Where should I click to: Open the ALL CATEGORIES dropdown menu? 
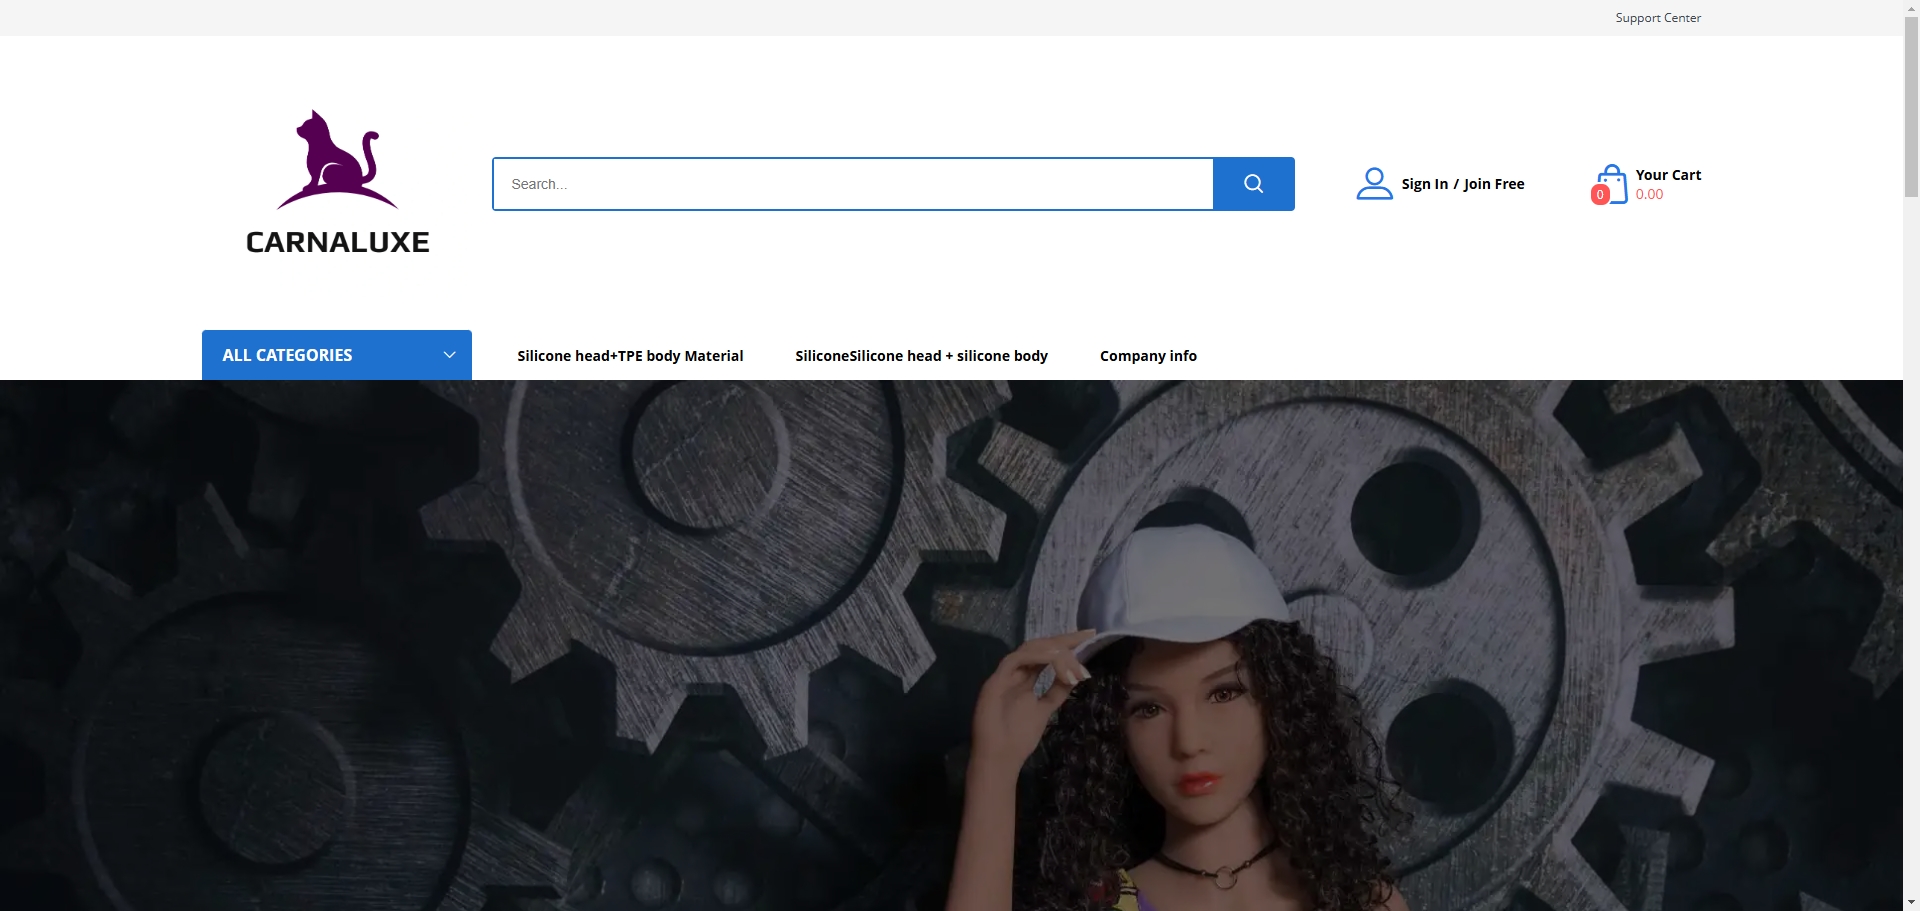point(288,355)
